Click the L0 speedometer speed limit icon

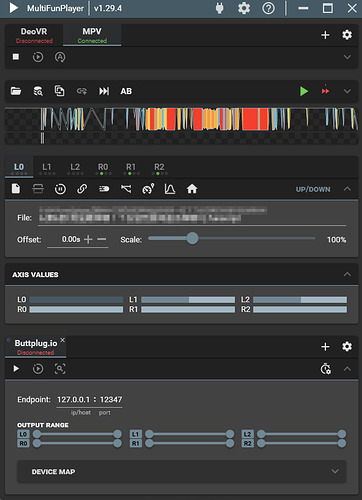coord(148,189)
